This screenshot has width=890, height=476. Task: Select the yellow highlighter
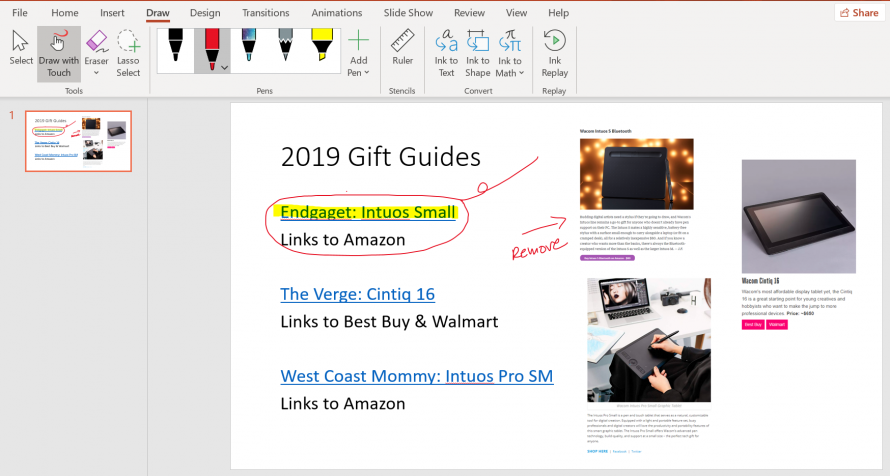coord(322,44)
